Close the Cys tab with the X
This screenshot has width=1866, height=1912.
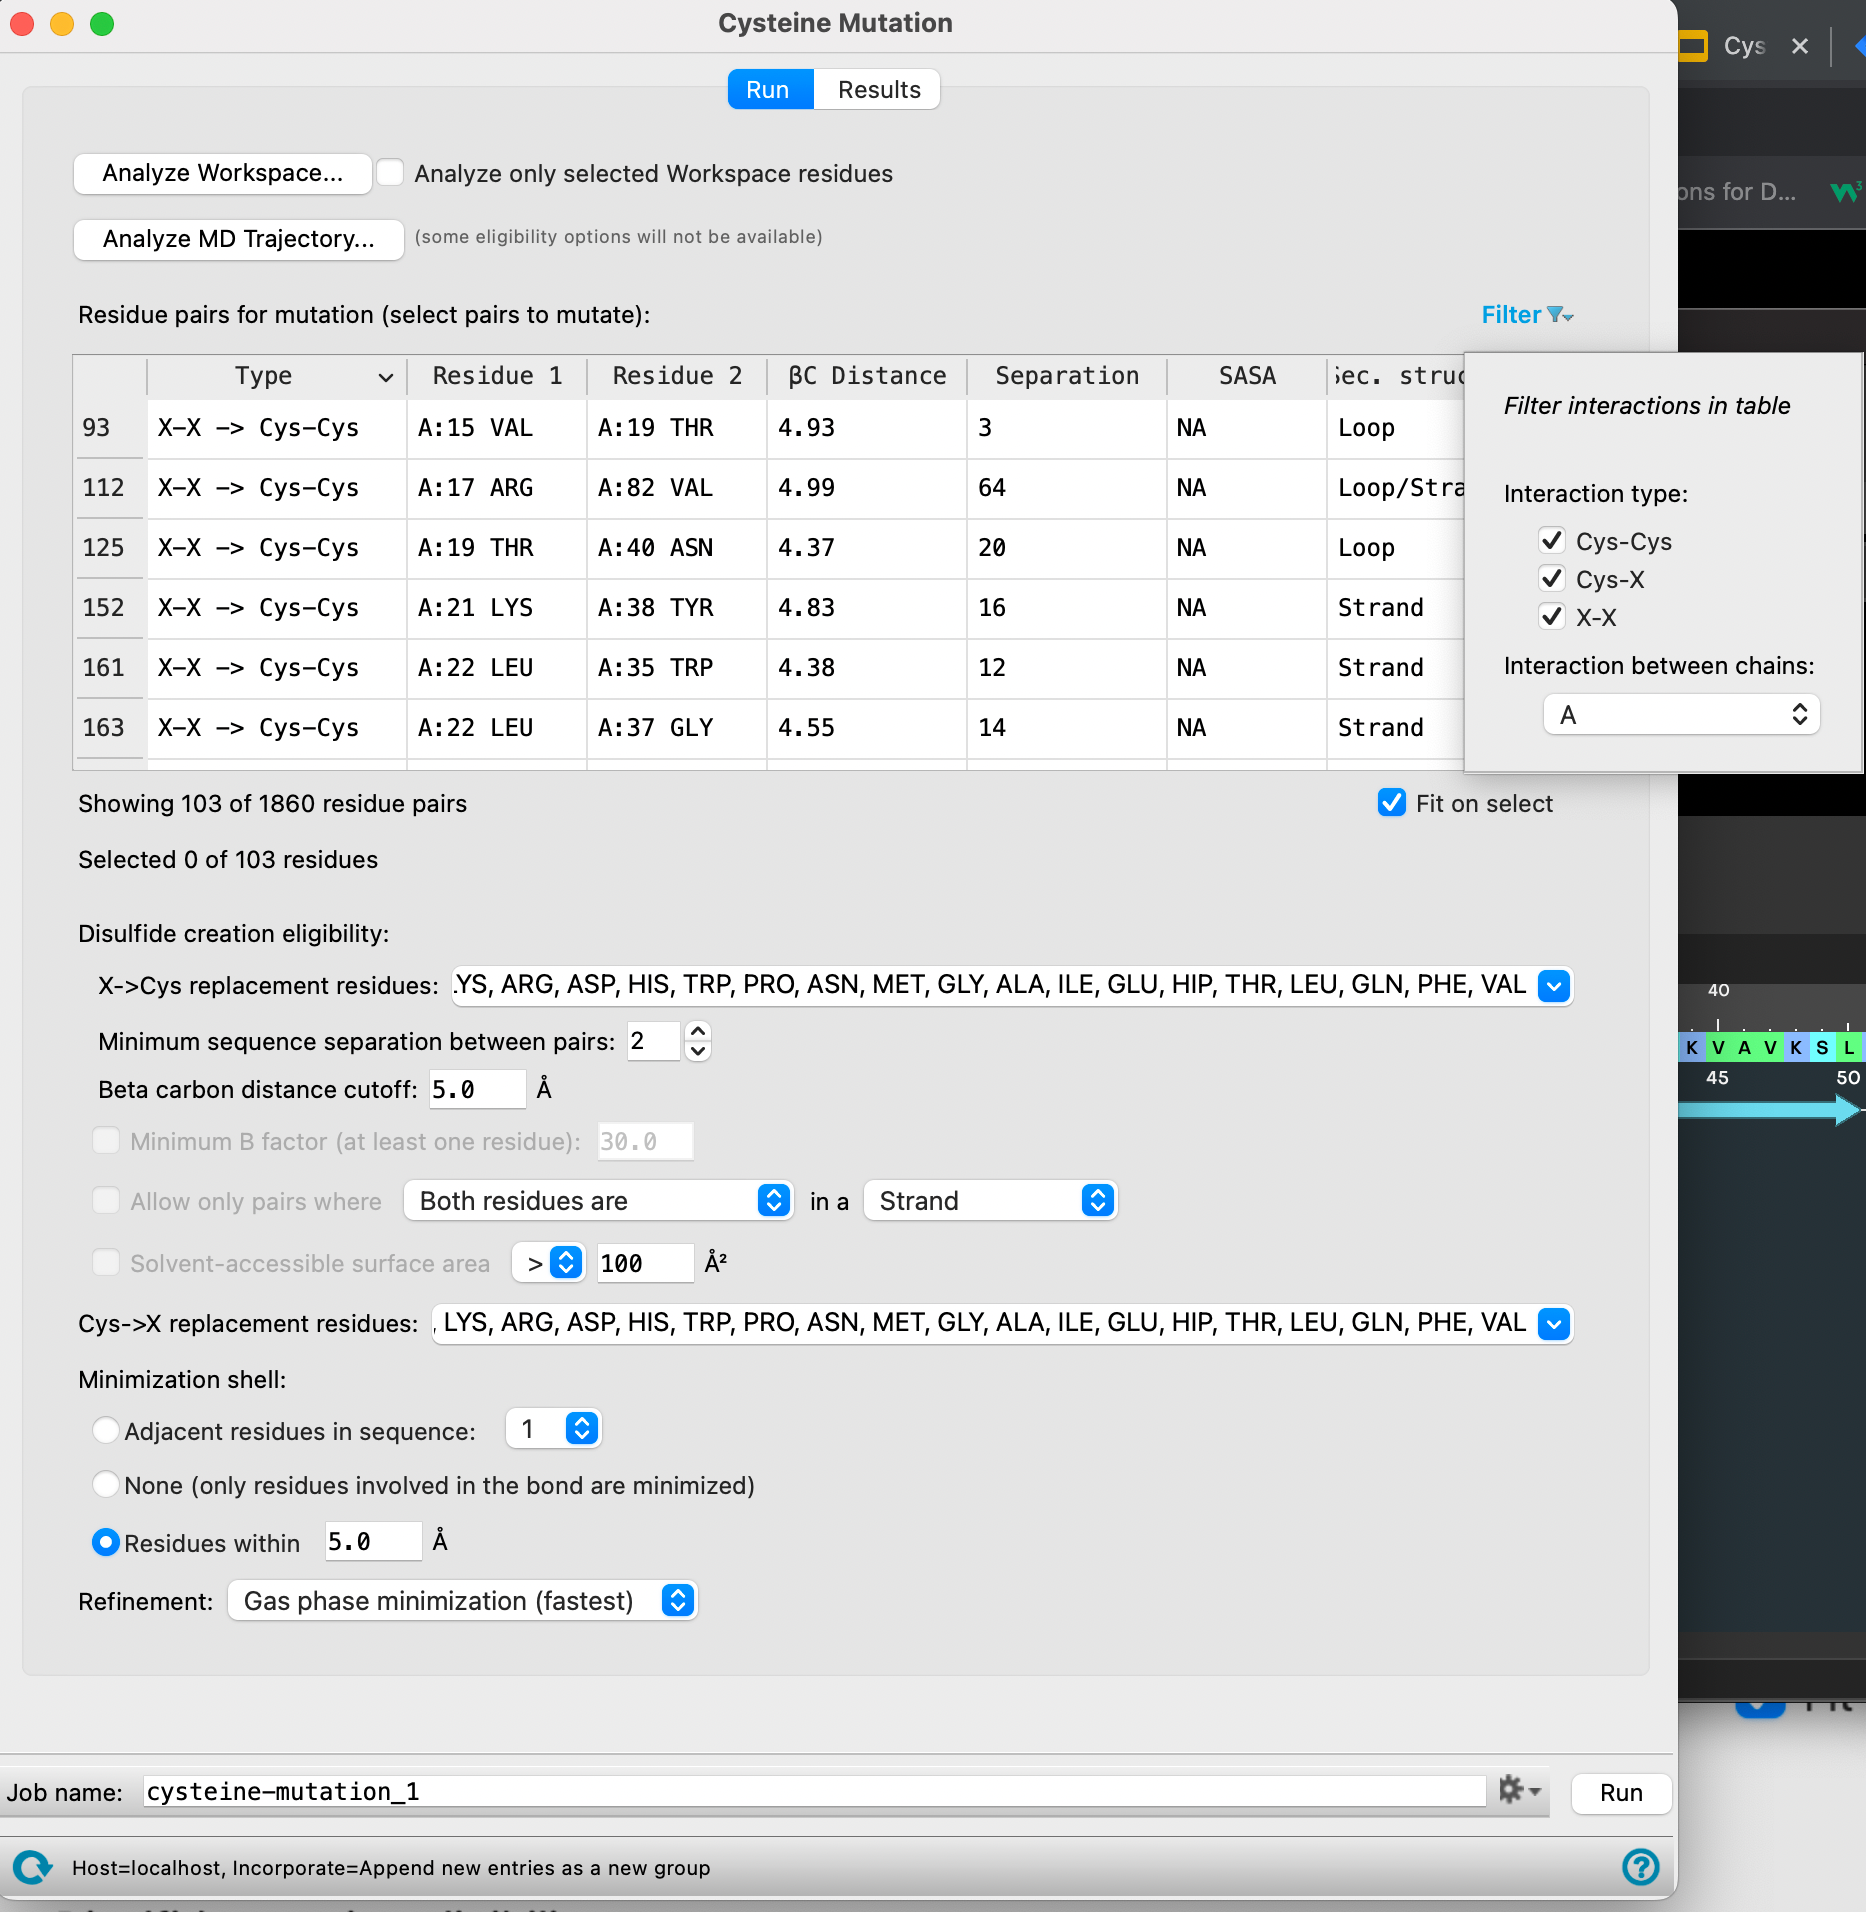1800,46
